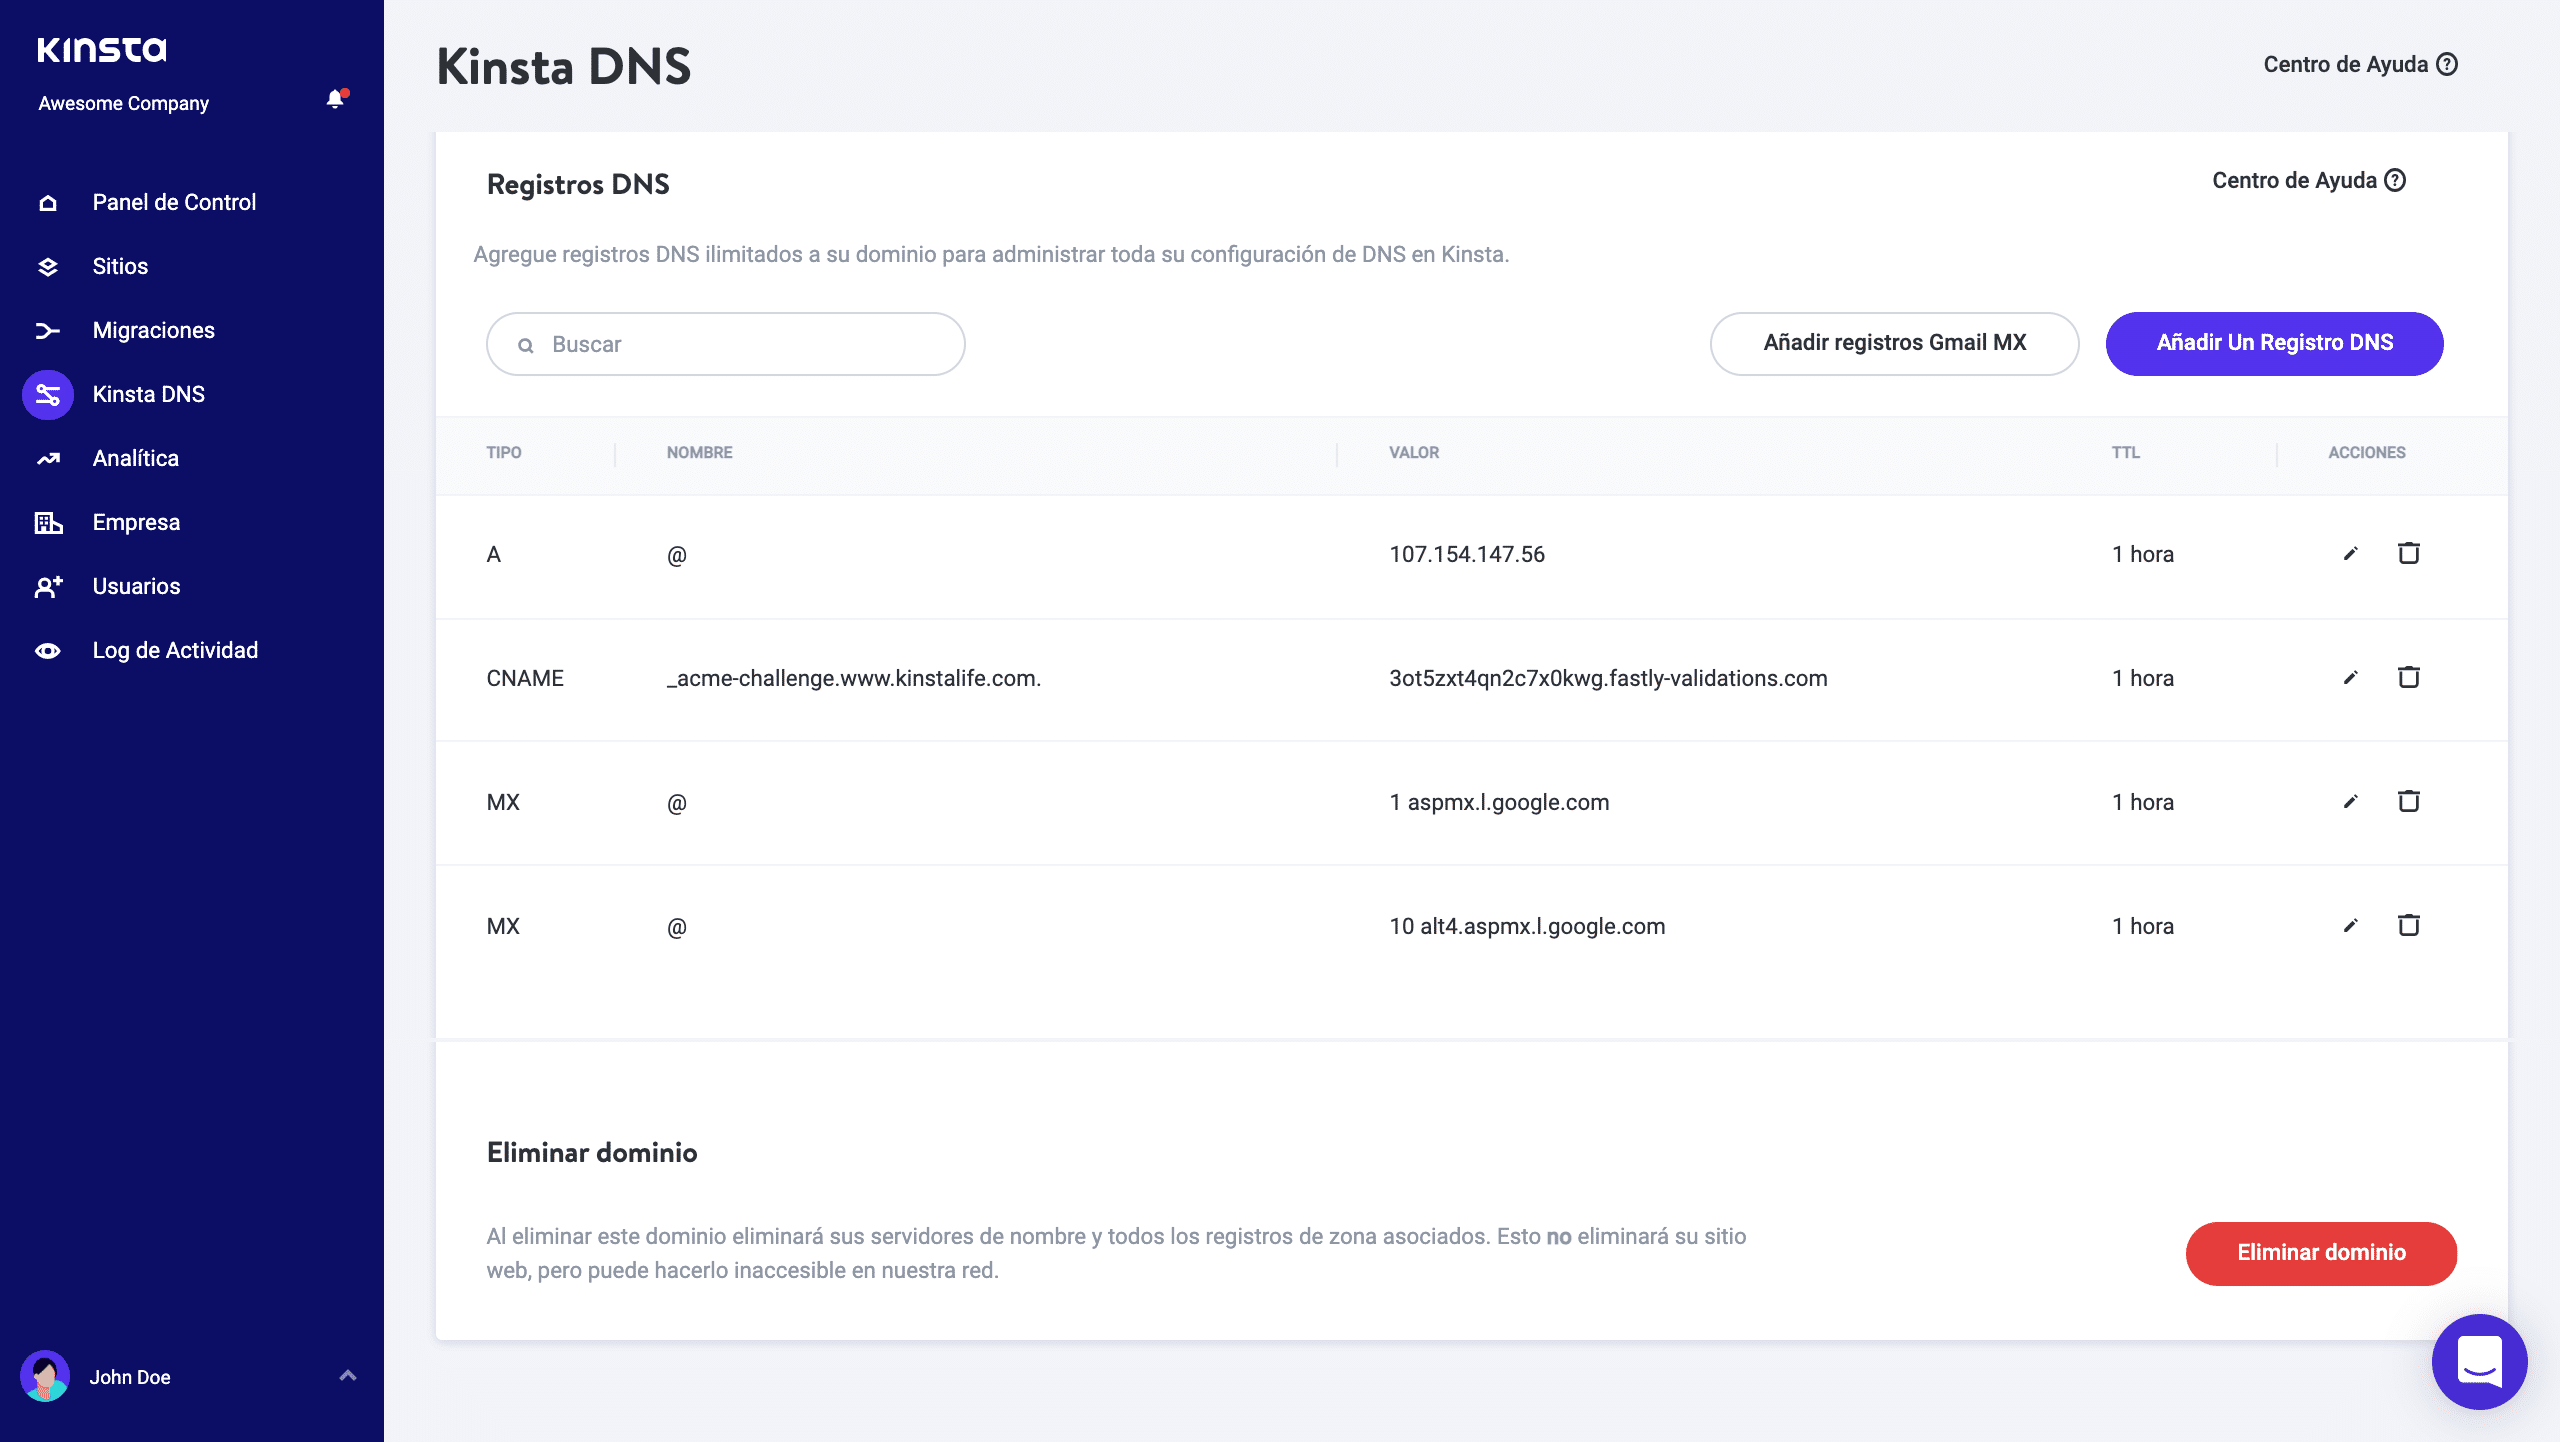This screenshot has height=1442, width=2560.
Task: Click the Kinsta DNS sidebar icon
Action: click(47, 394)
